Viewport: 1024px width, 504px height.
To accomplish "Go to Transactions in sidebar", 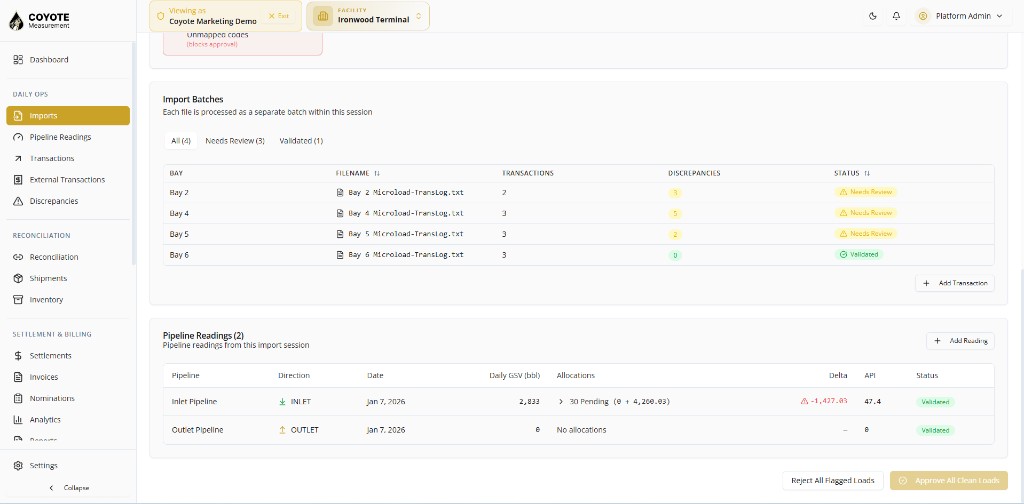I will click(68, 158).
